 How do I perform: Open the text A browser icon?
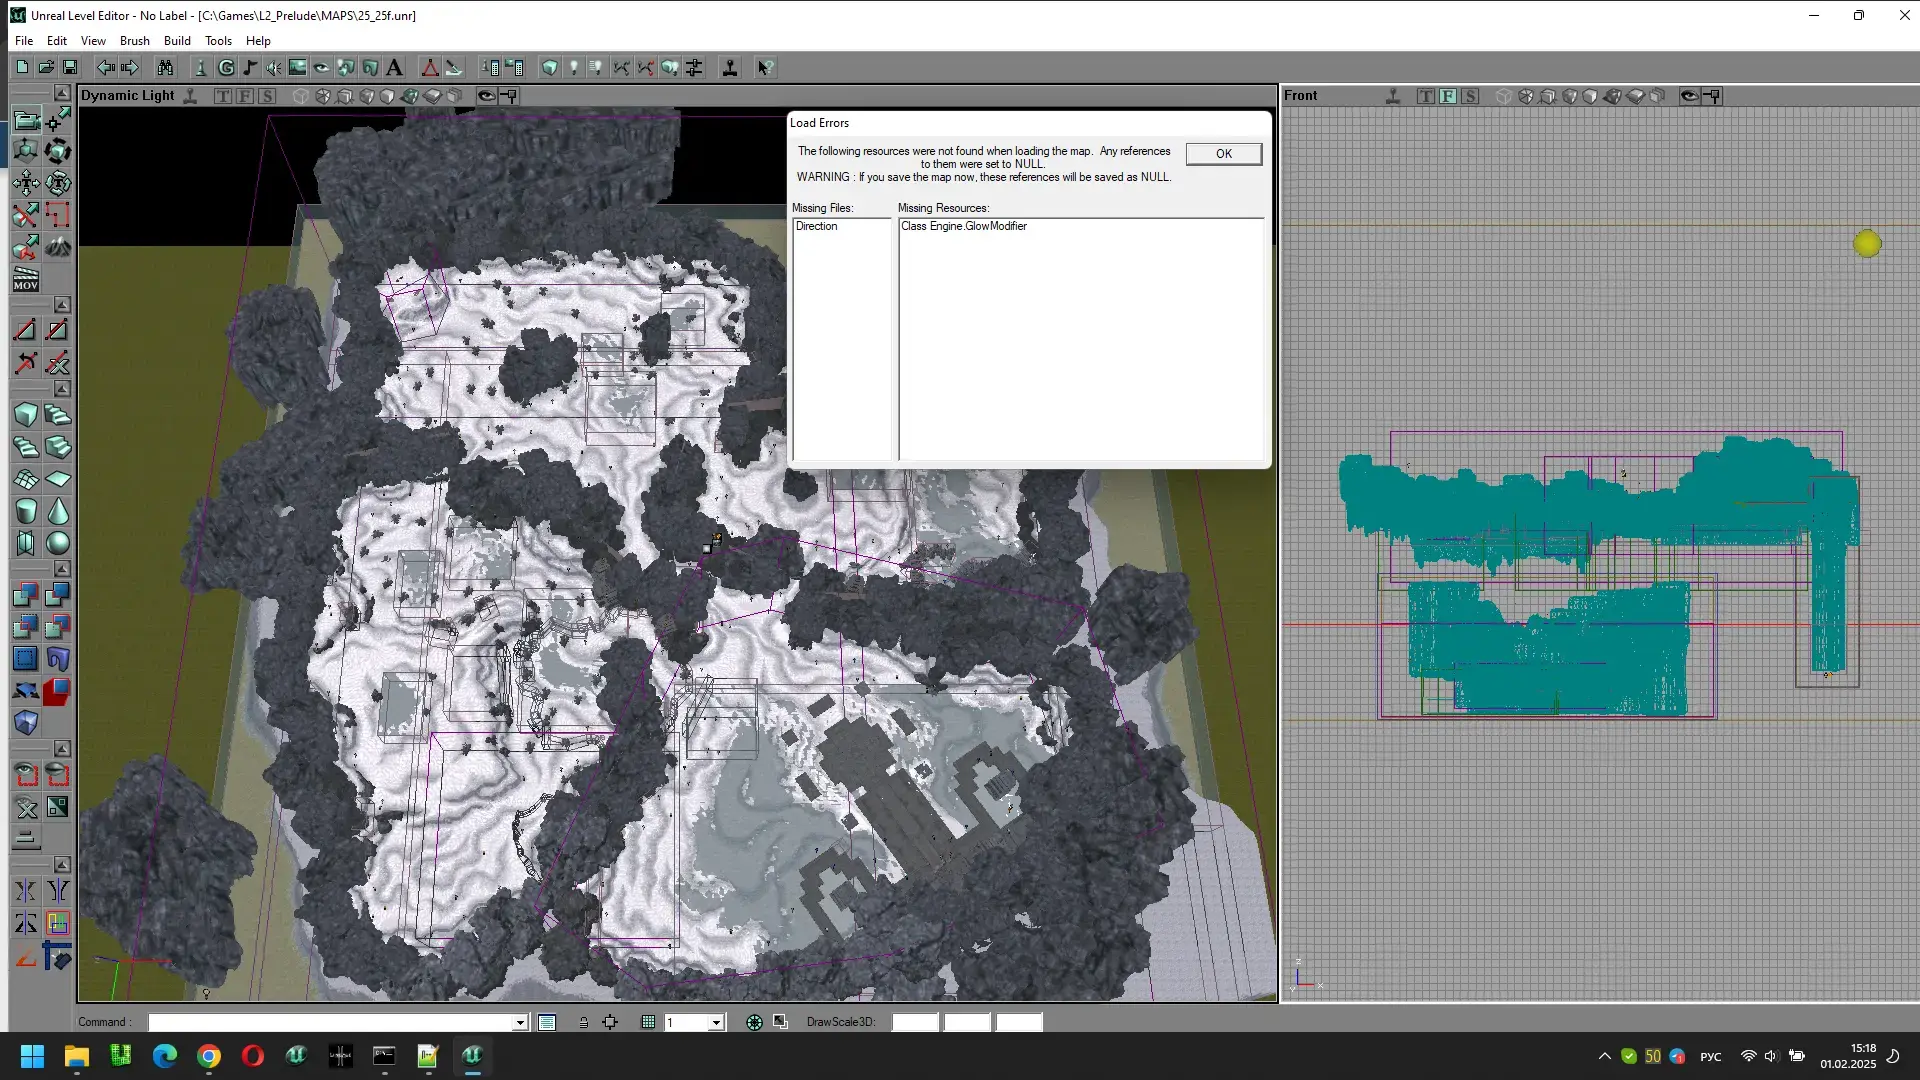click(x=394, y=68)
